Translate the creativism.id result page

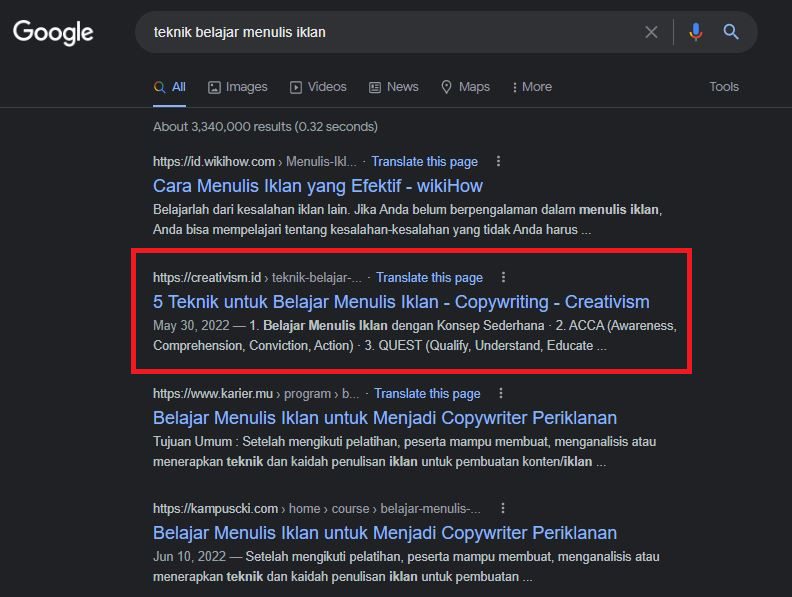pos(429,278)
